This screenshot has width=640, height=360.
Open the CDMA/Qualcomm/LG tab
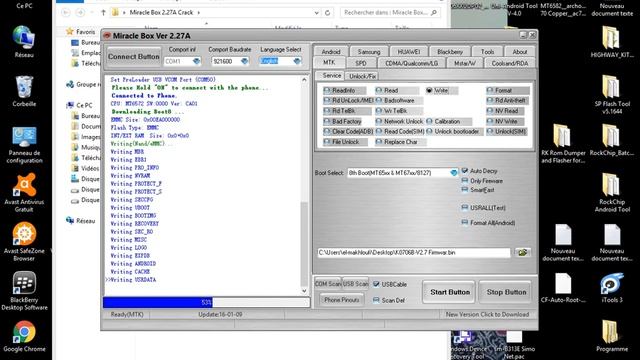(411, 63)
